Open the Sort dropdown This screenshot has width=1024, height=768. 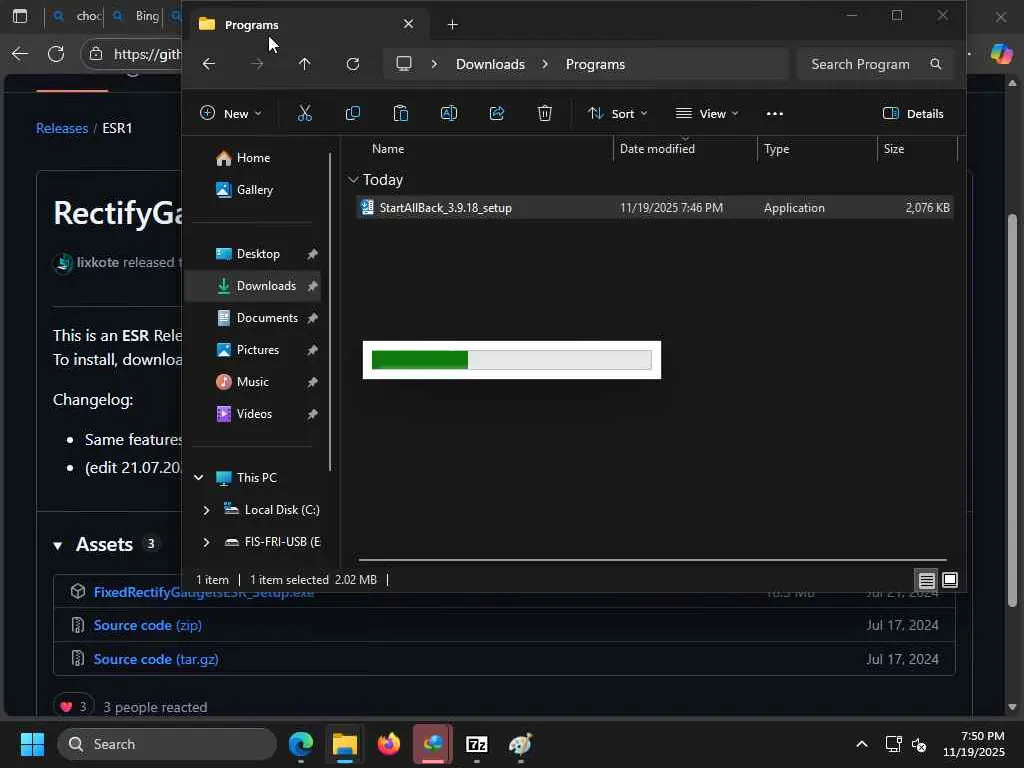pos(617,114)
